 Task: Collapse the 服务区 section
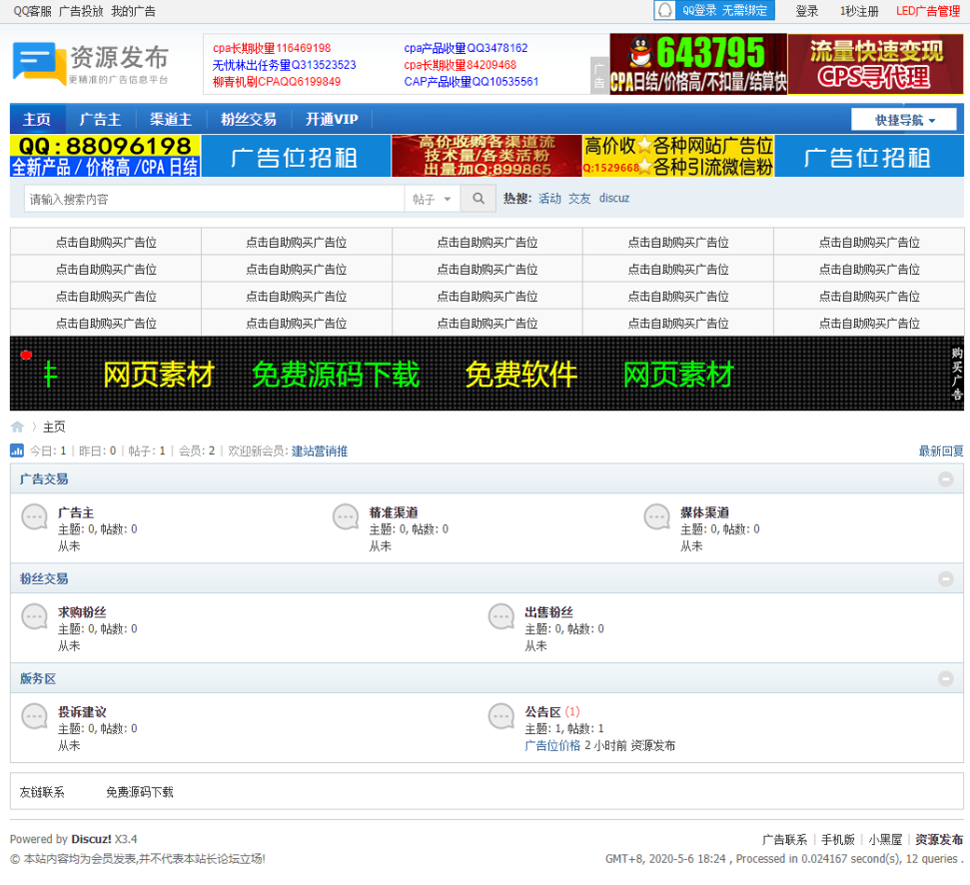coord(945,679)
